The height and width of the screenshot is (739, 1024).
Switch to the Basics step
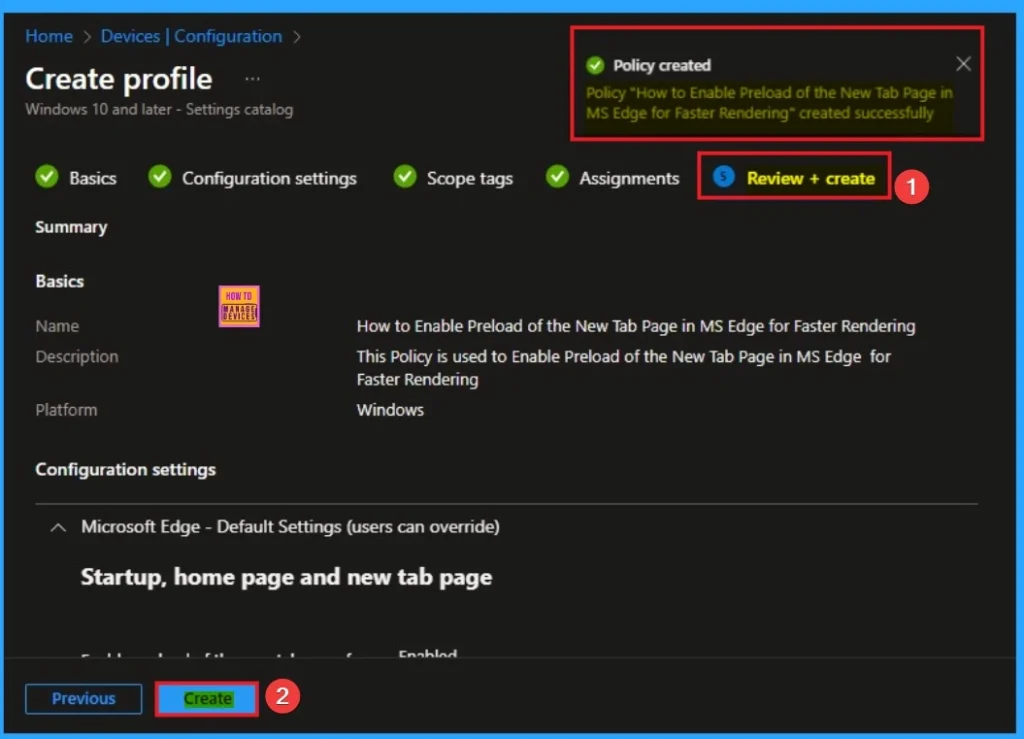point(93,178)
